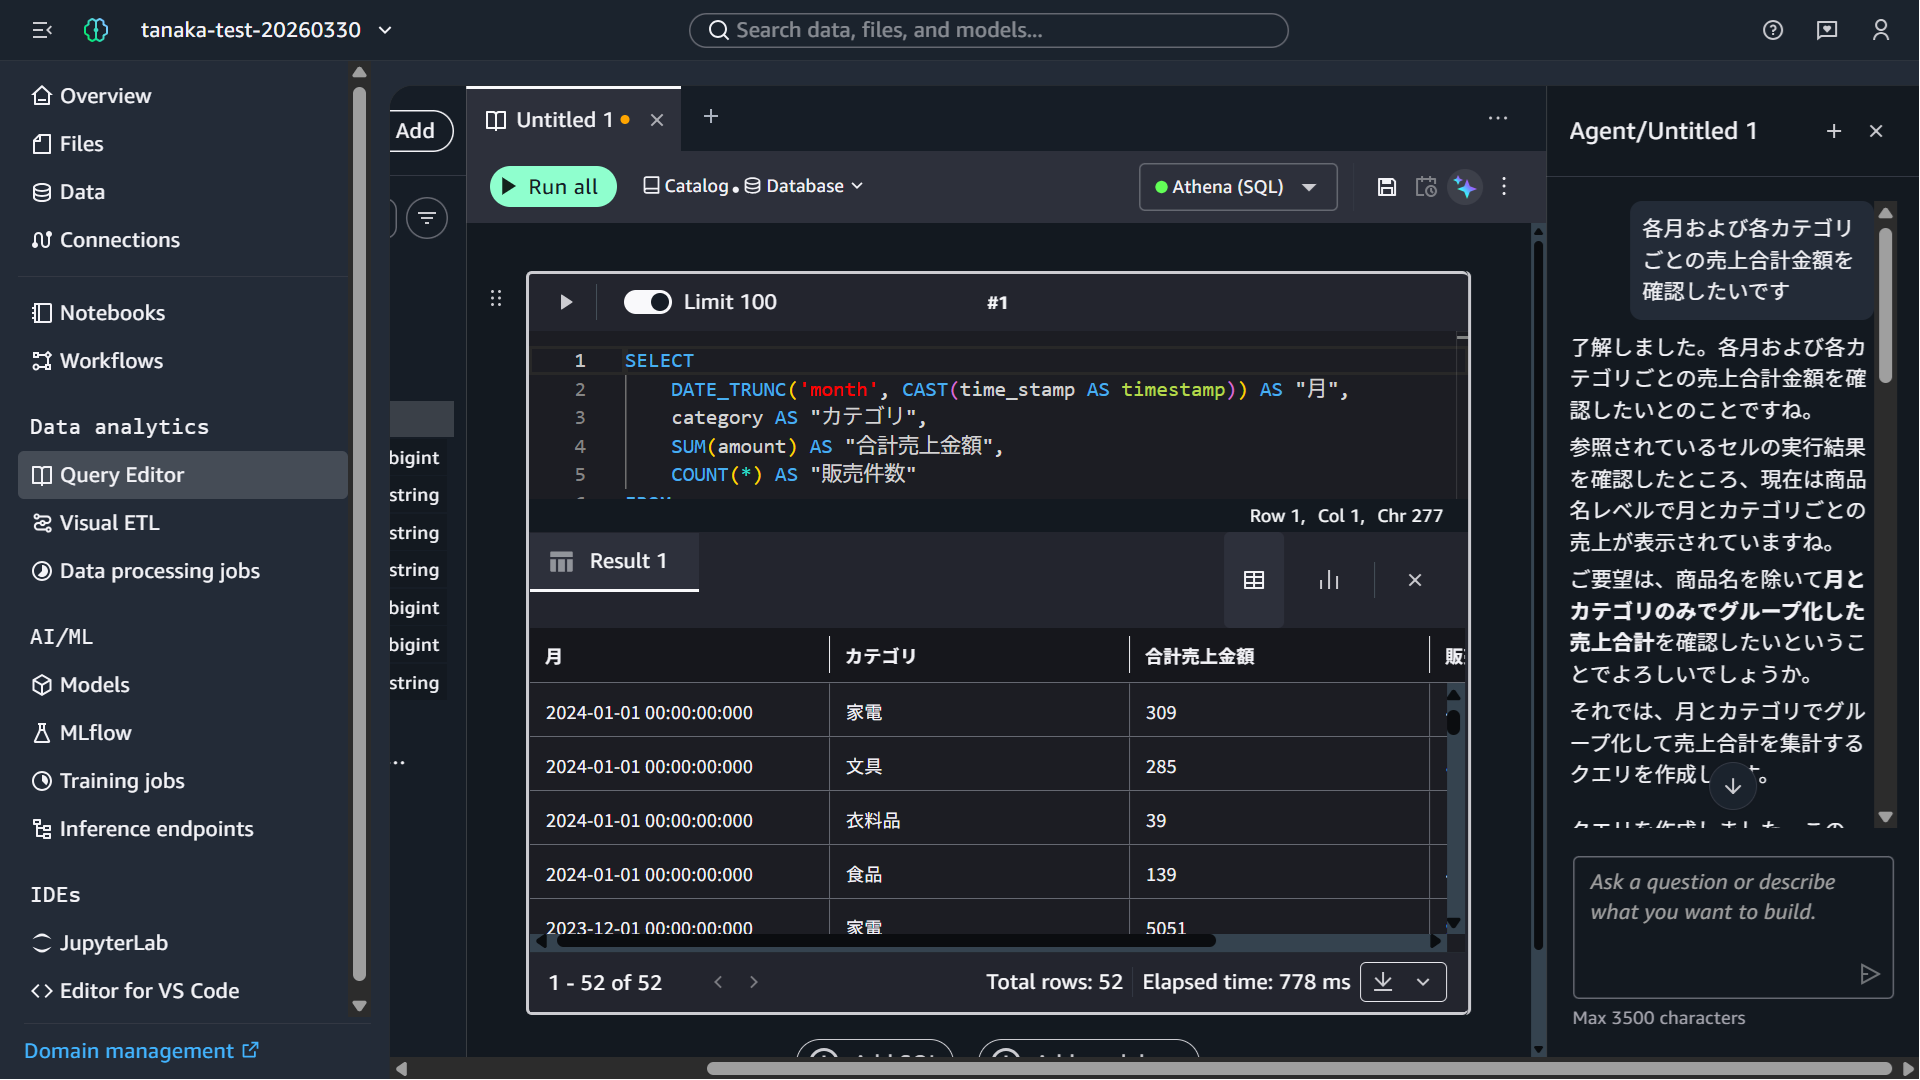The width and height of the screenshot is (1920, 1080).
Task: Open the Catalog Database selector dropdown
Action: click(x=753, y=186)
